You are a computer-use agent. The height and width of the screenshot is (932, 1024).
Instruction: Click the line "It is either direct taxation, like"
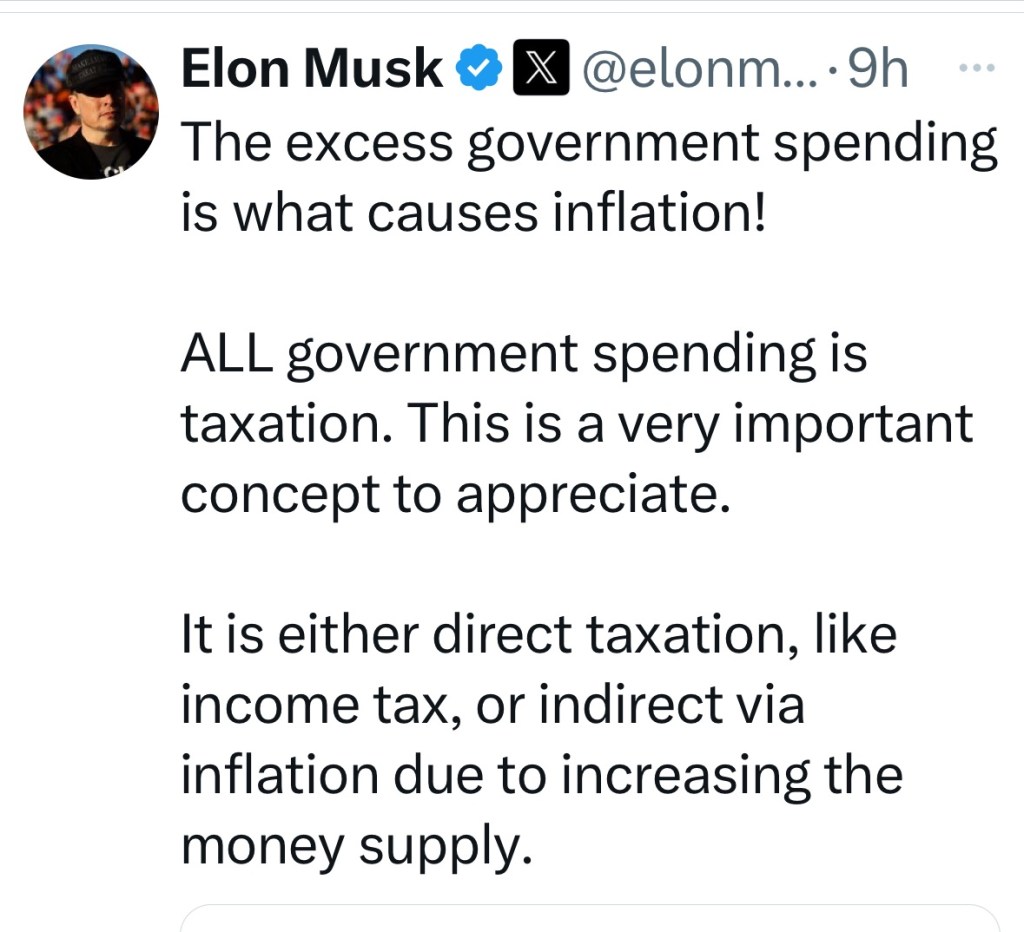click(538, 635)
